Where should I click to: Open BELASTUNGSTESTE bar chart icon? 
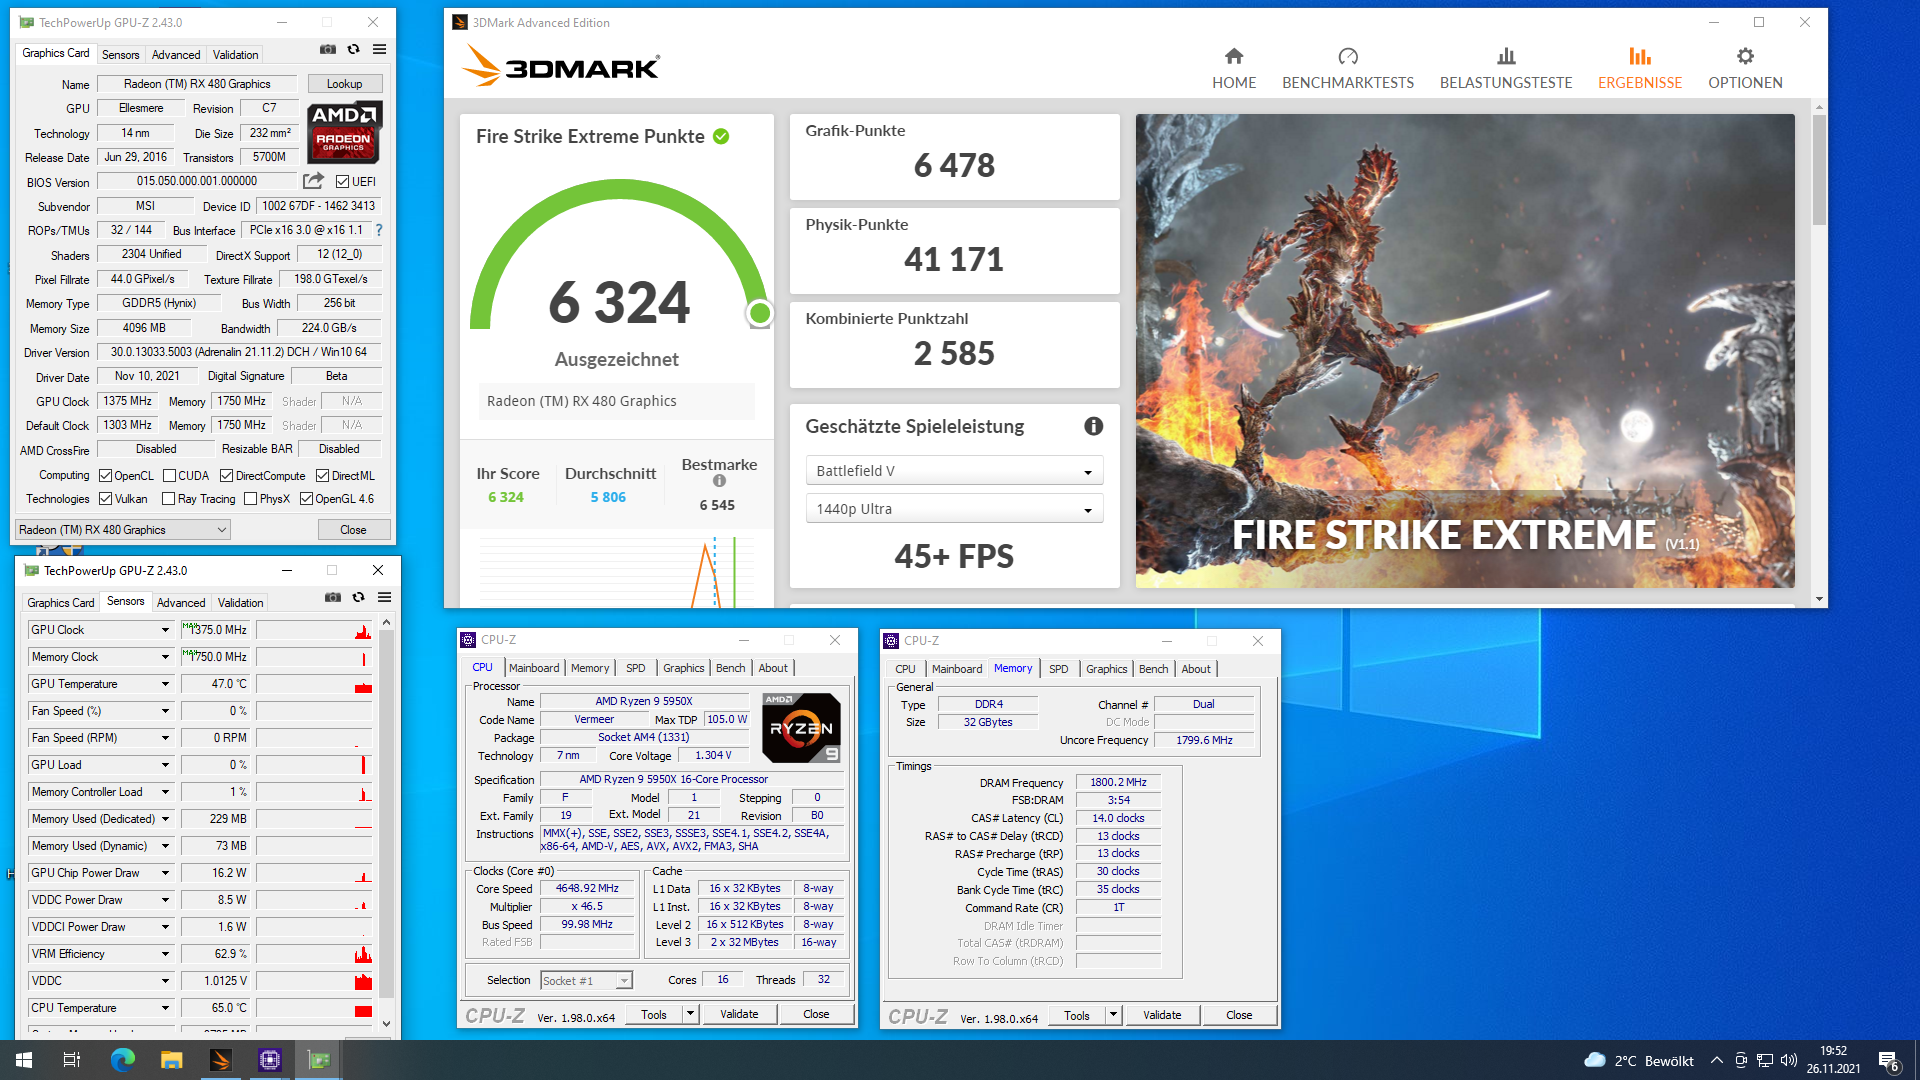click(x=1506, y=57)
